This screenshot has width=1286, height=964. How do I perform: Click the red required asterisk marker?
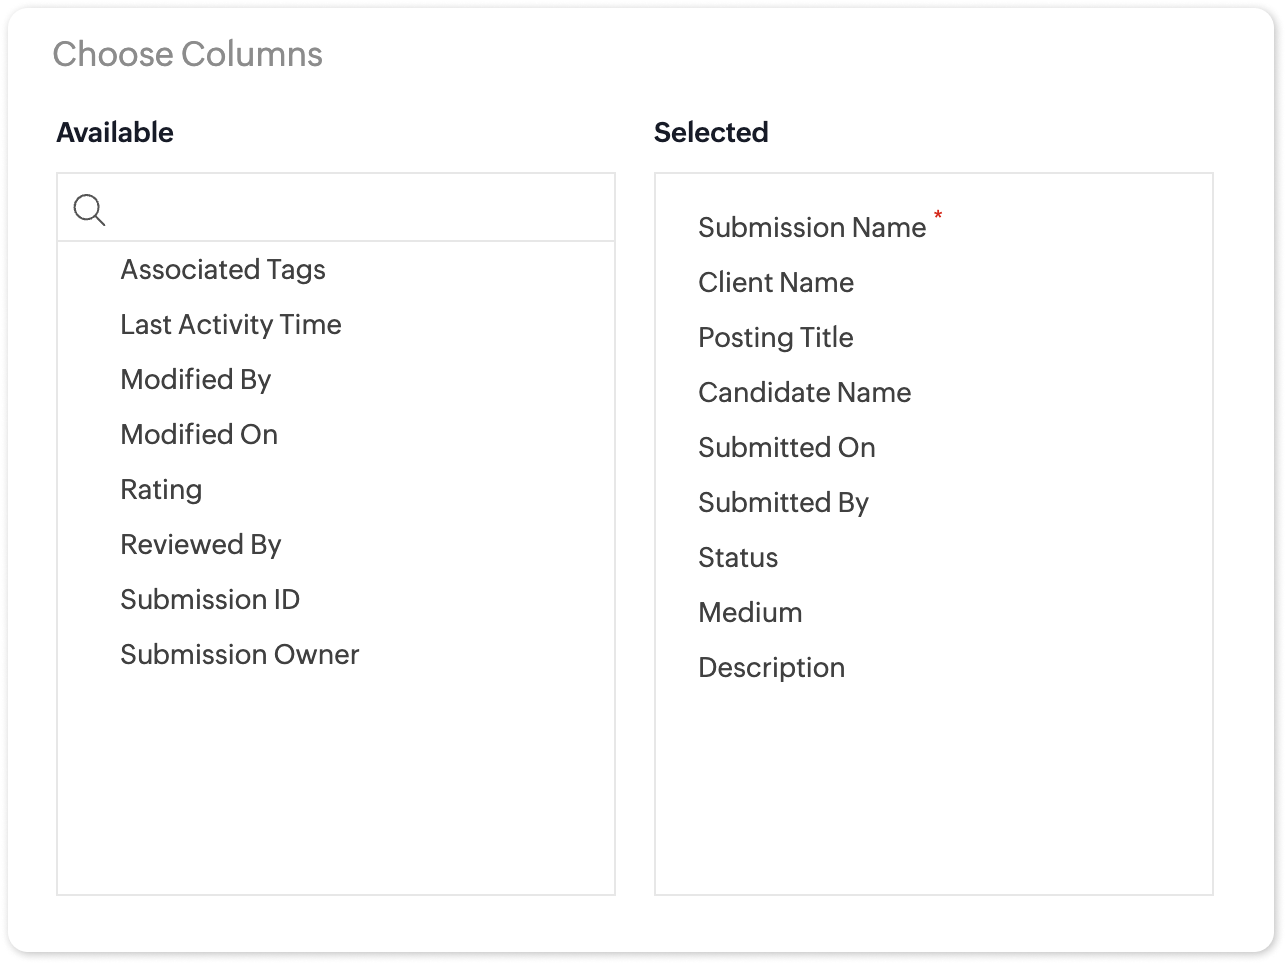pyautogui.click(x=938, y=215)
